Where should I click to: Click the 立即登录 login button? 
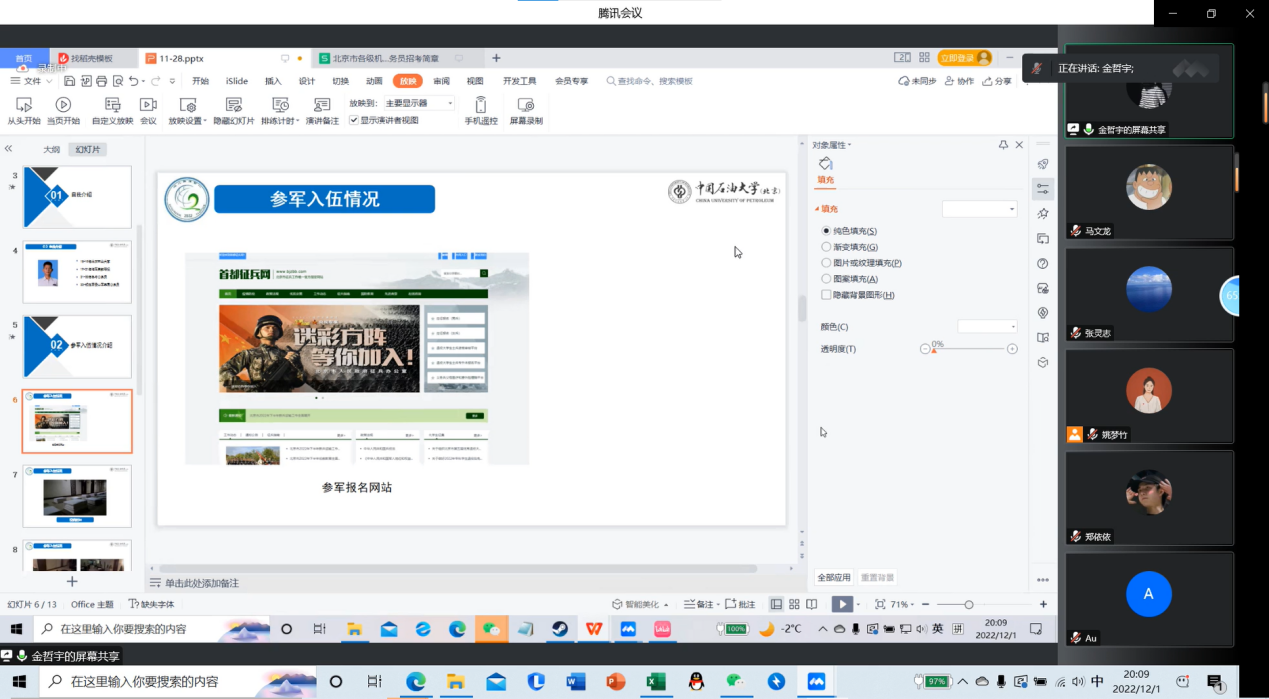(964, 58)
